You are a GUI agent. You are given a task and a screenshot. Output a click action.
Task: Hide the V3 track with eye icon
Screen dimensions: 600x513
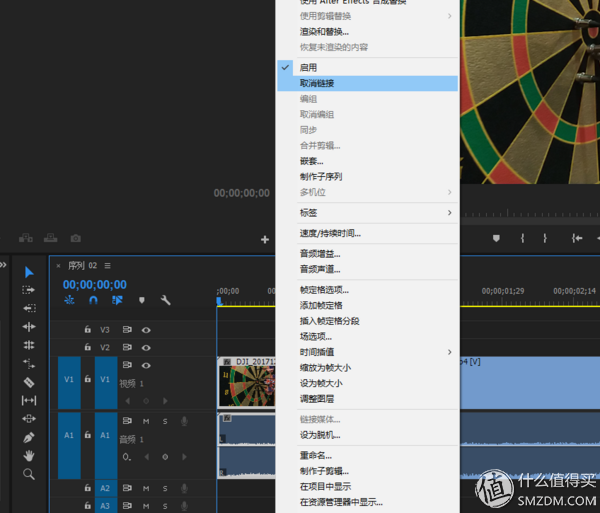[146, 329]
